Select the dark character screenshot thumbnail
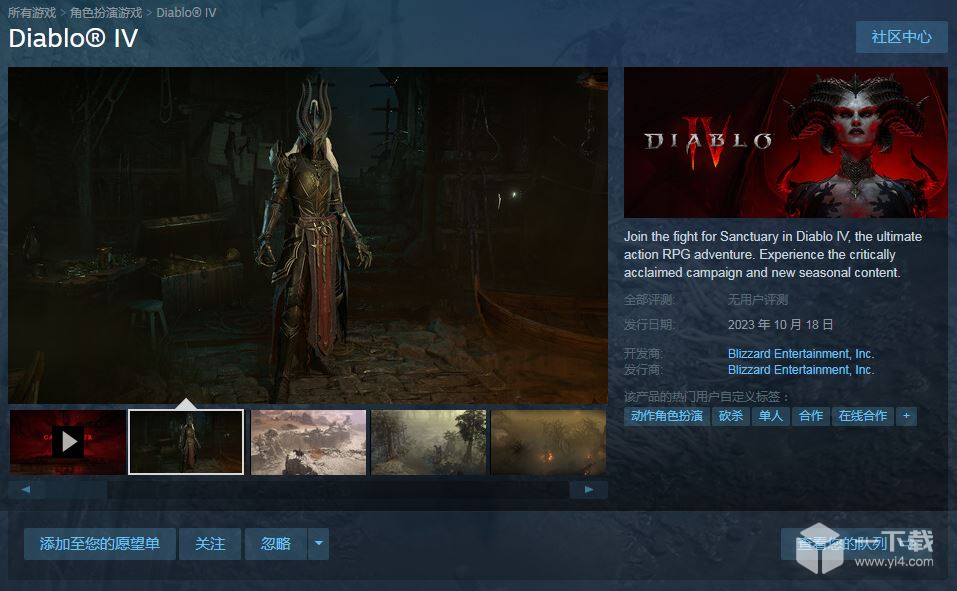The image size is (957, 591). 186,441
